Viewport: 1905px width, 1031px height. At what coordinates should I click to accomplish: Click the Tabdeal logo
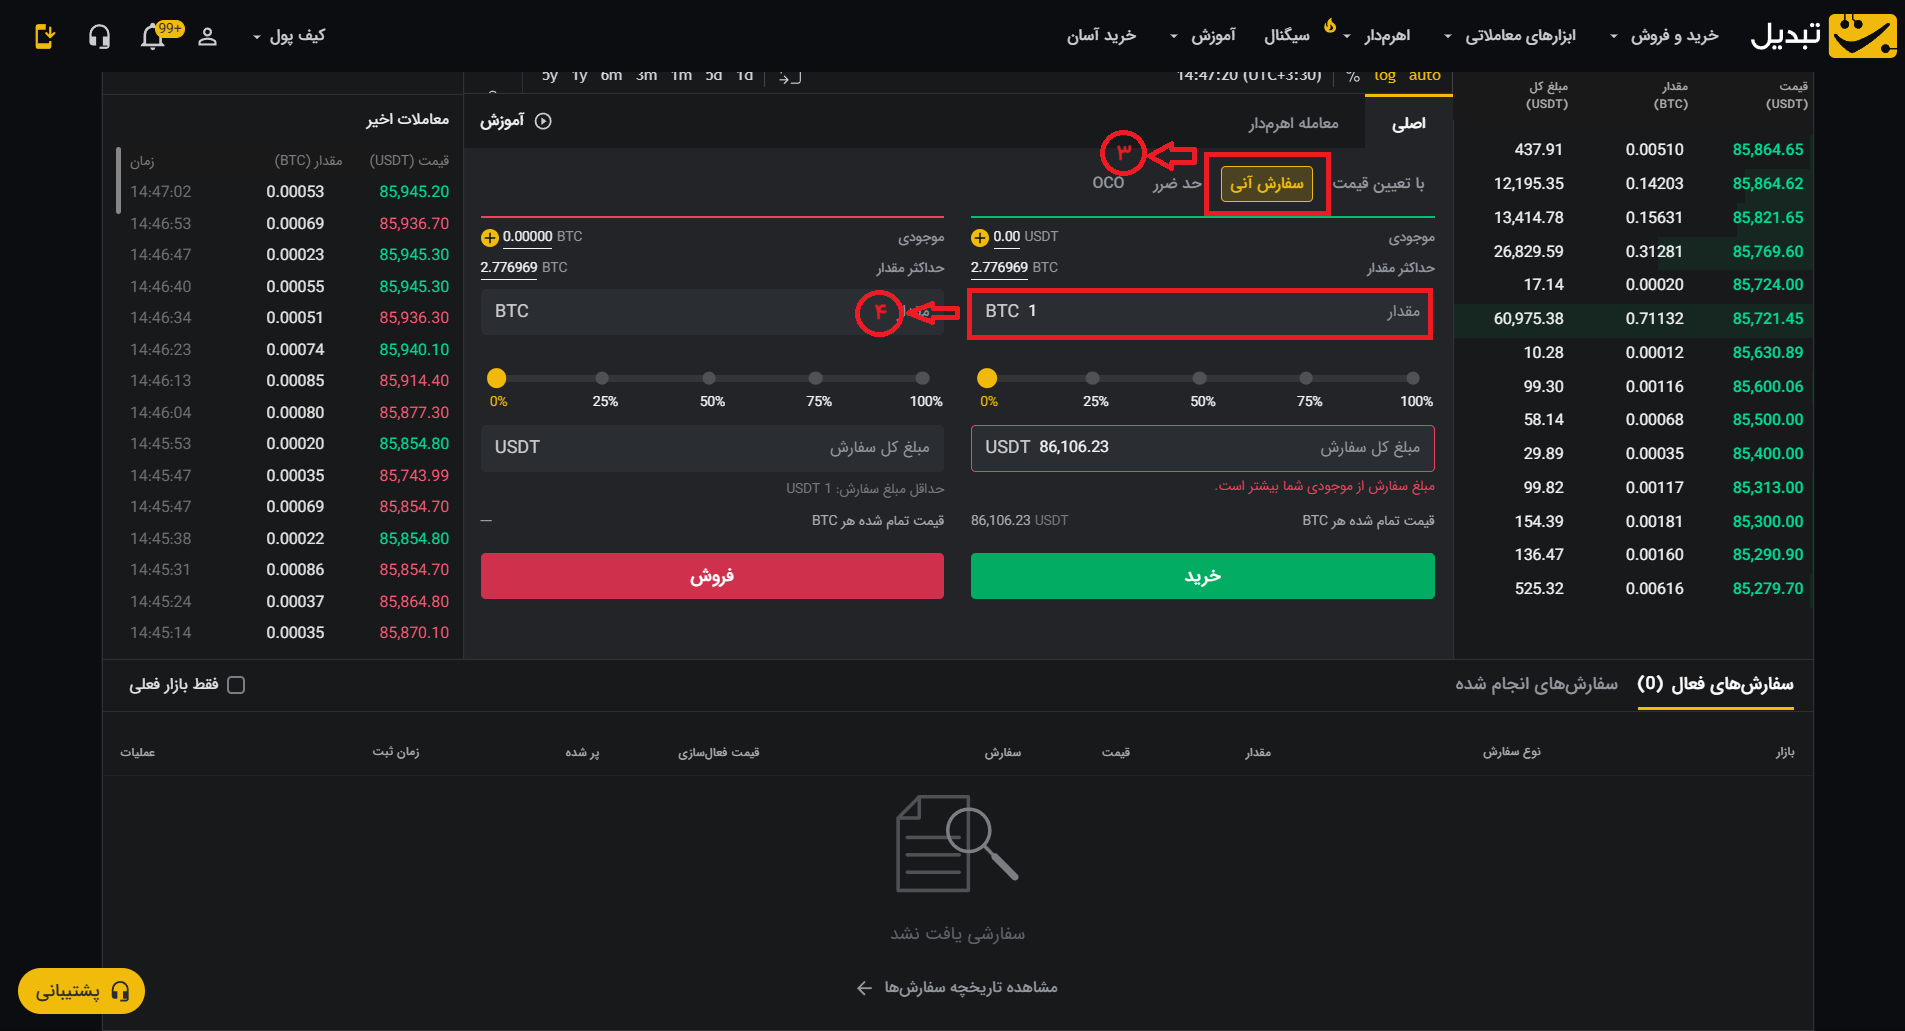(1822, 36)
